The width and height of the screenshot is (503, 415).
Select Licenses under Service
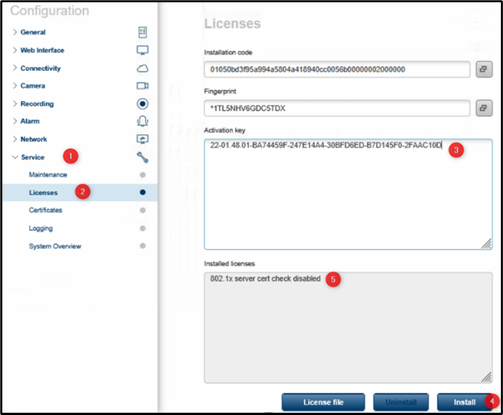[43, 193]
